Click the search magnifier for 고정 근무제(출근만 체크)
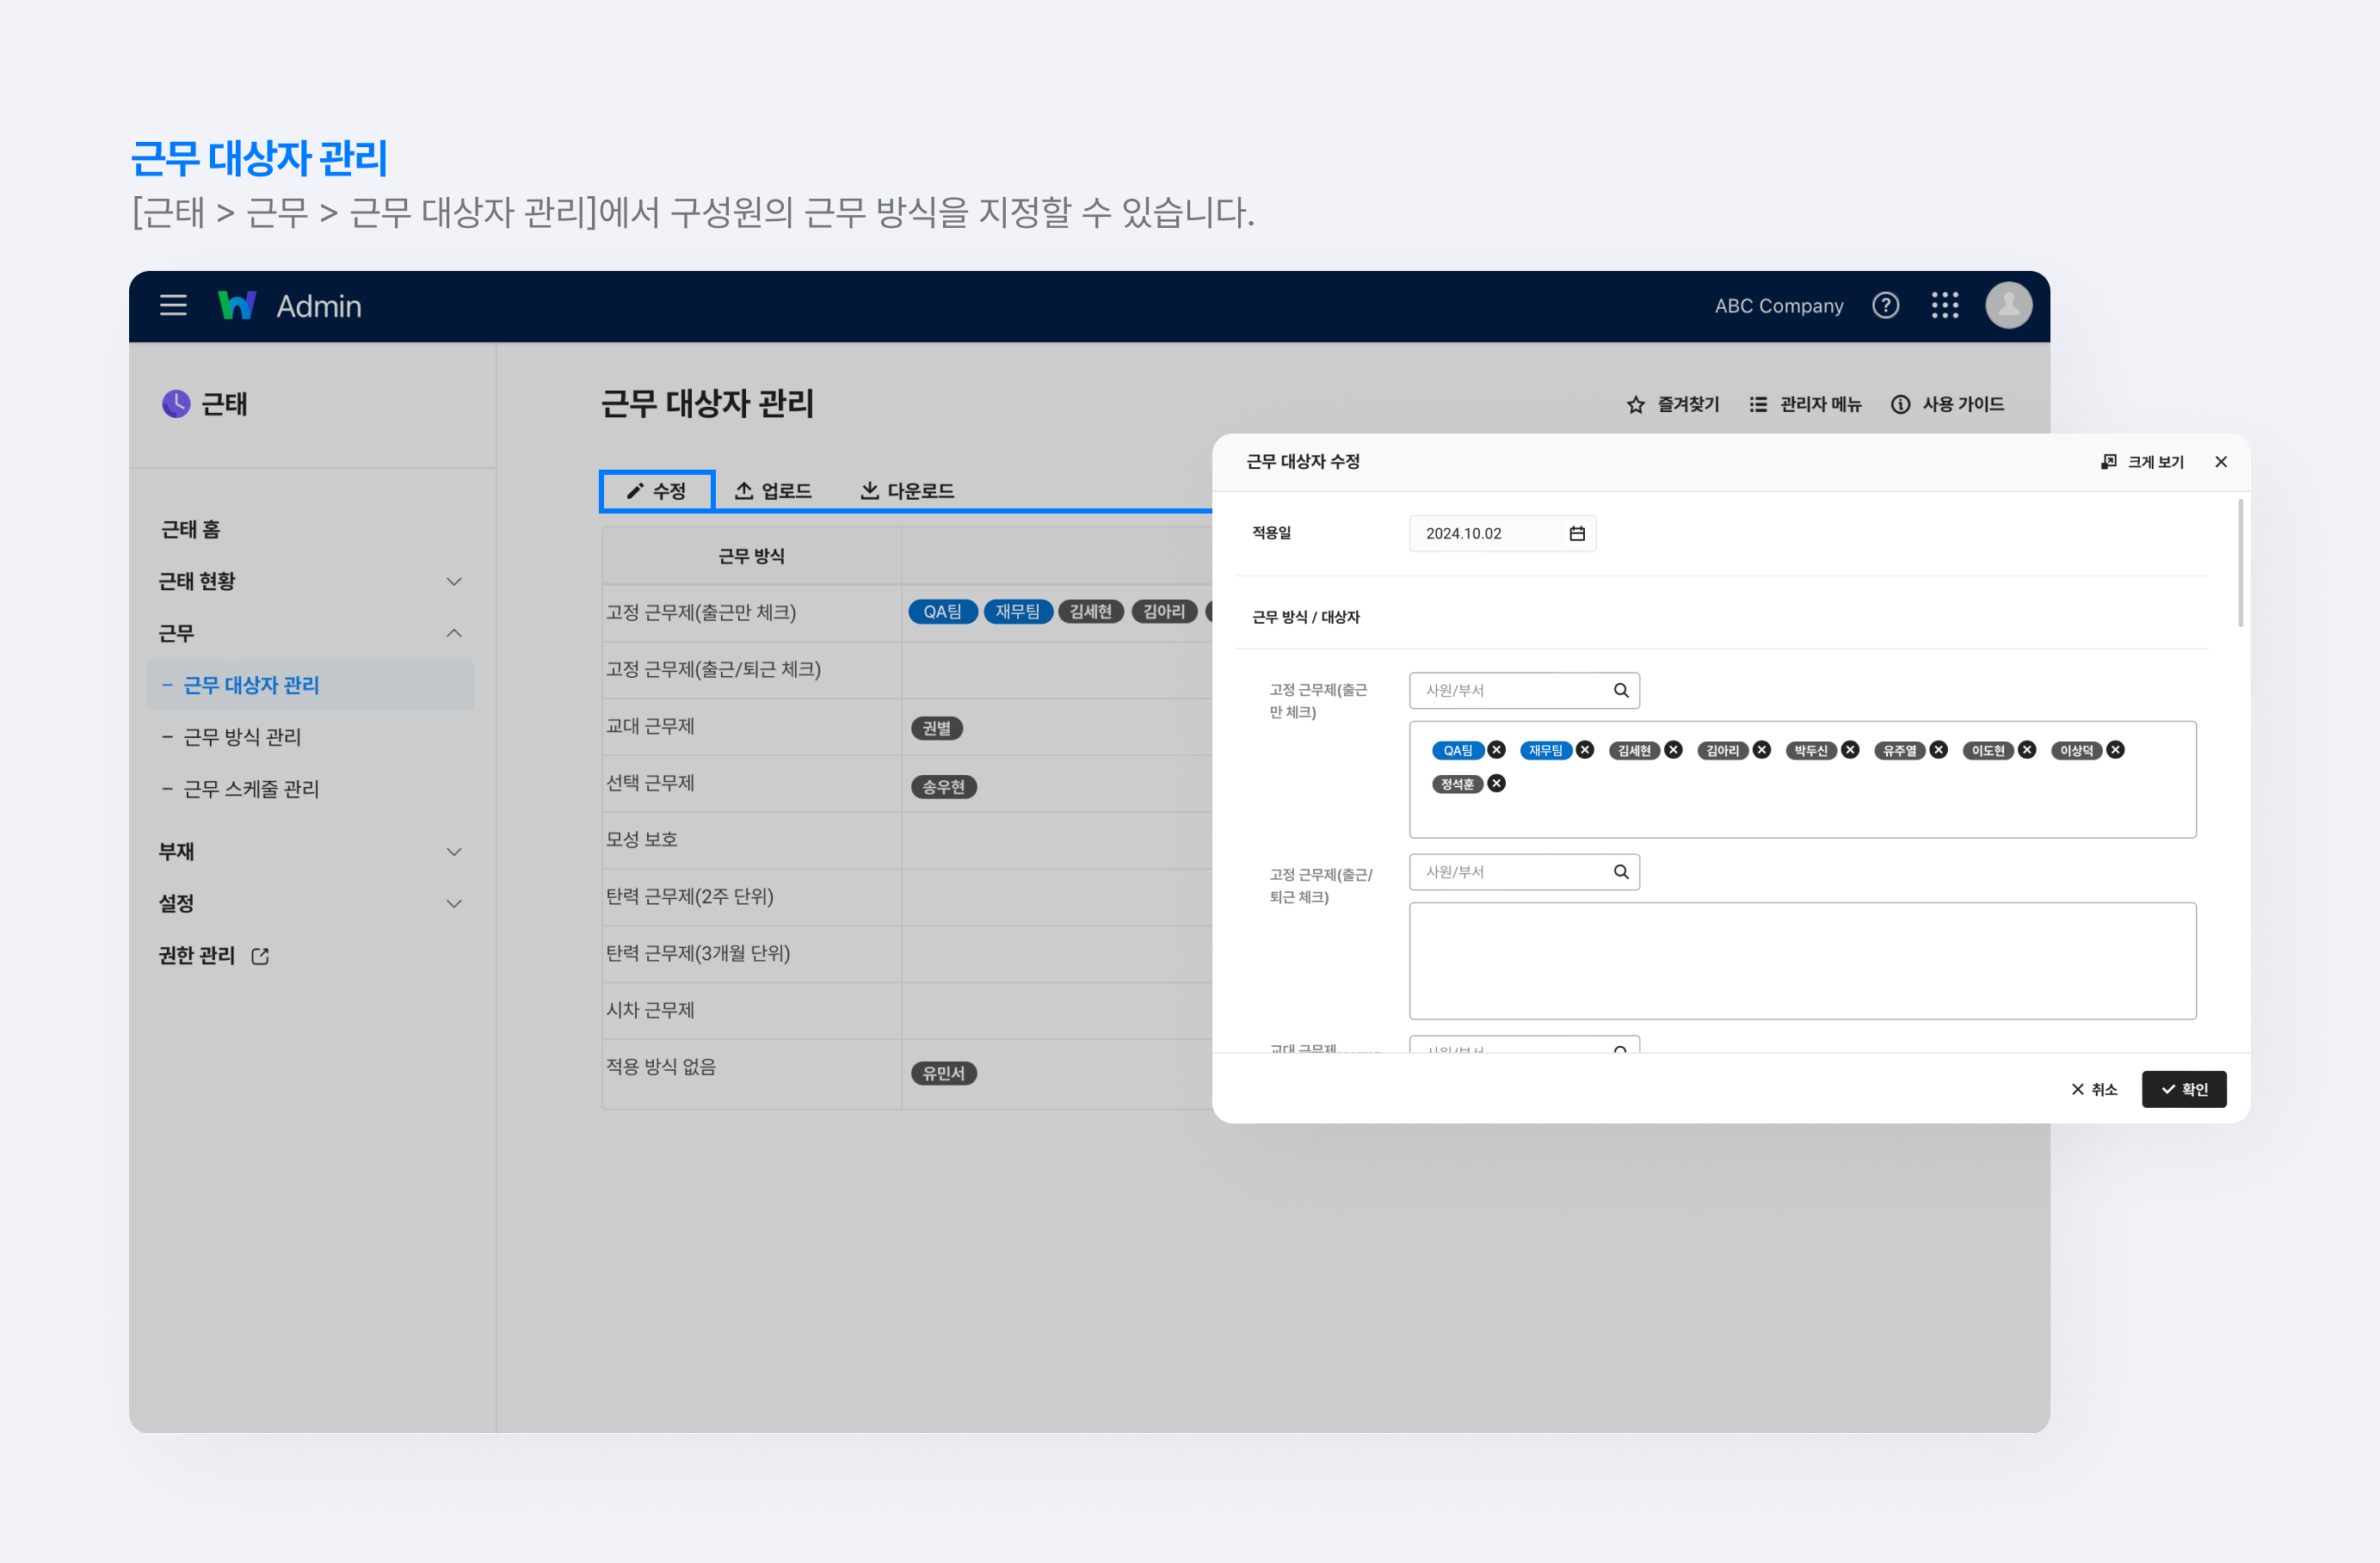This screenshot has width=2380, height=1563. click(1620, 690)
